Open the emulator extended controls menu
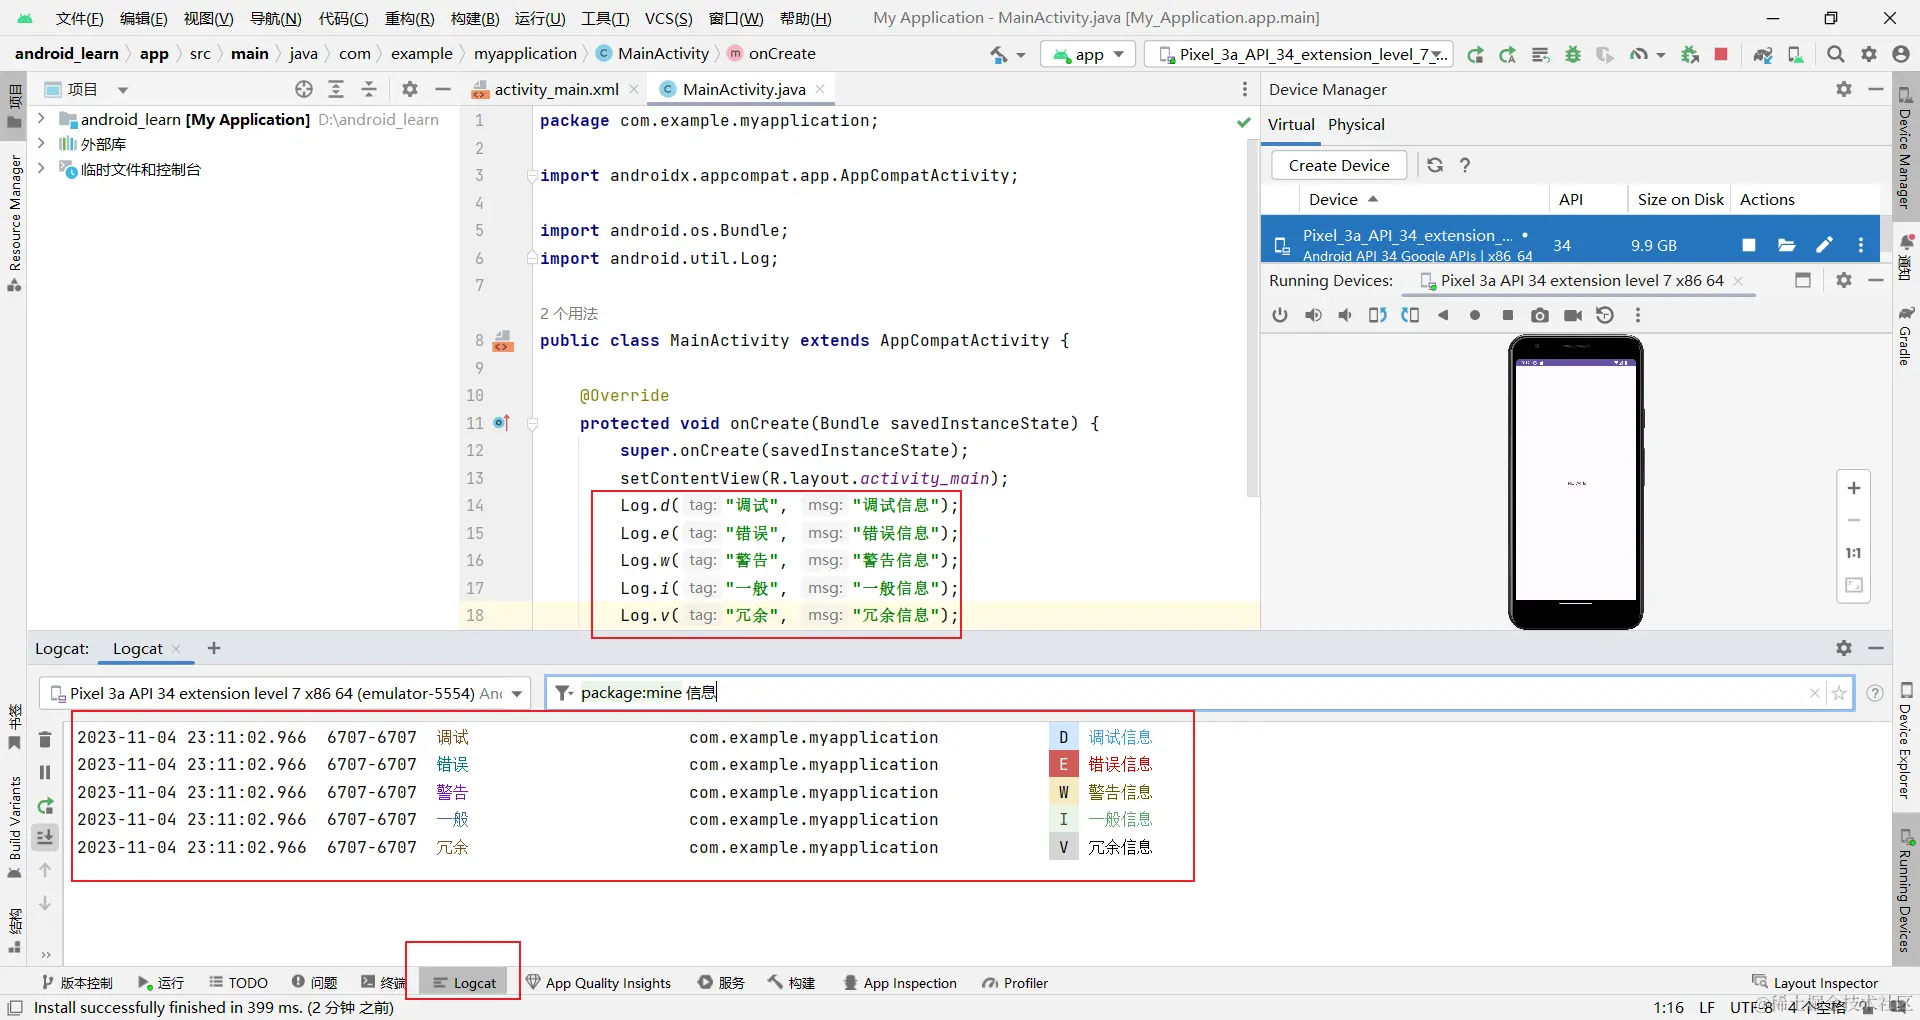Screen dimensions: 1920x1020 (1637, 315)
